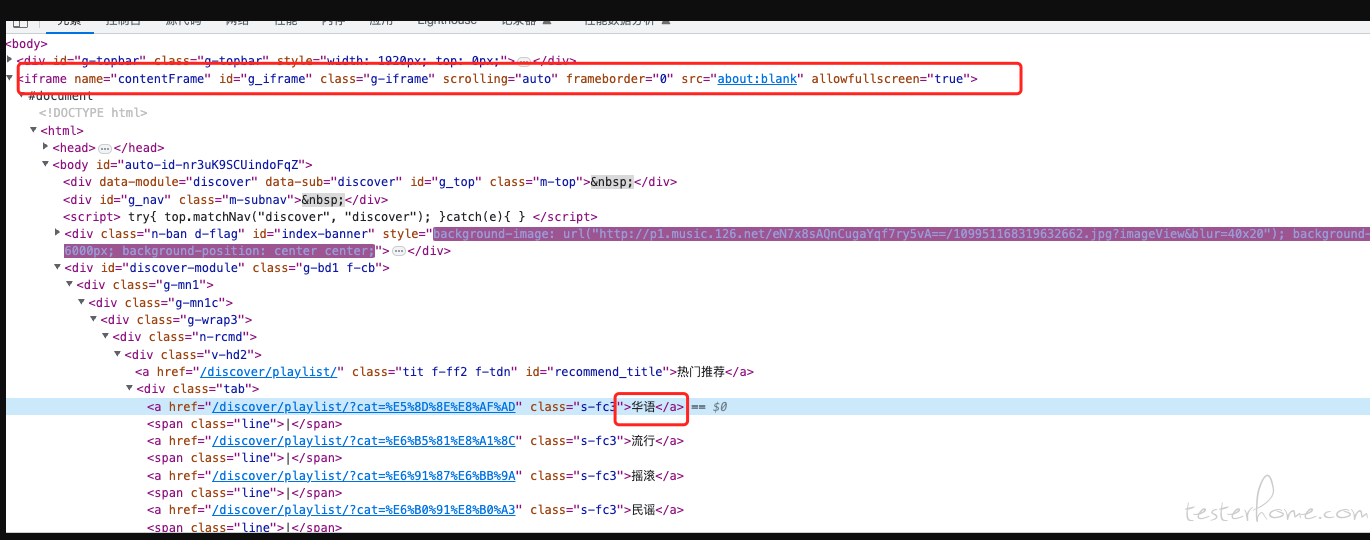Screen dimensions: 1370x540
Task: Click the &nbsp; entity in m-top div
Action: tap(611, 182)
